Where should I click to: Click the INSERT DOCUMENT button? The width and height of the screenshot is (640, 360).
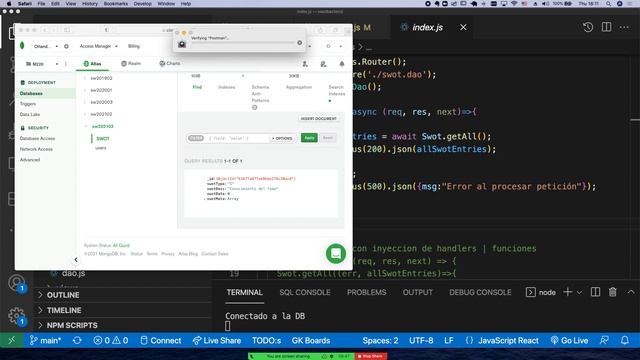319,118
